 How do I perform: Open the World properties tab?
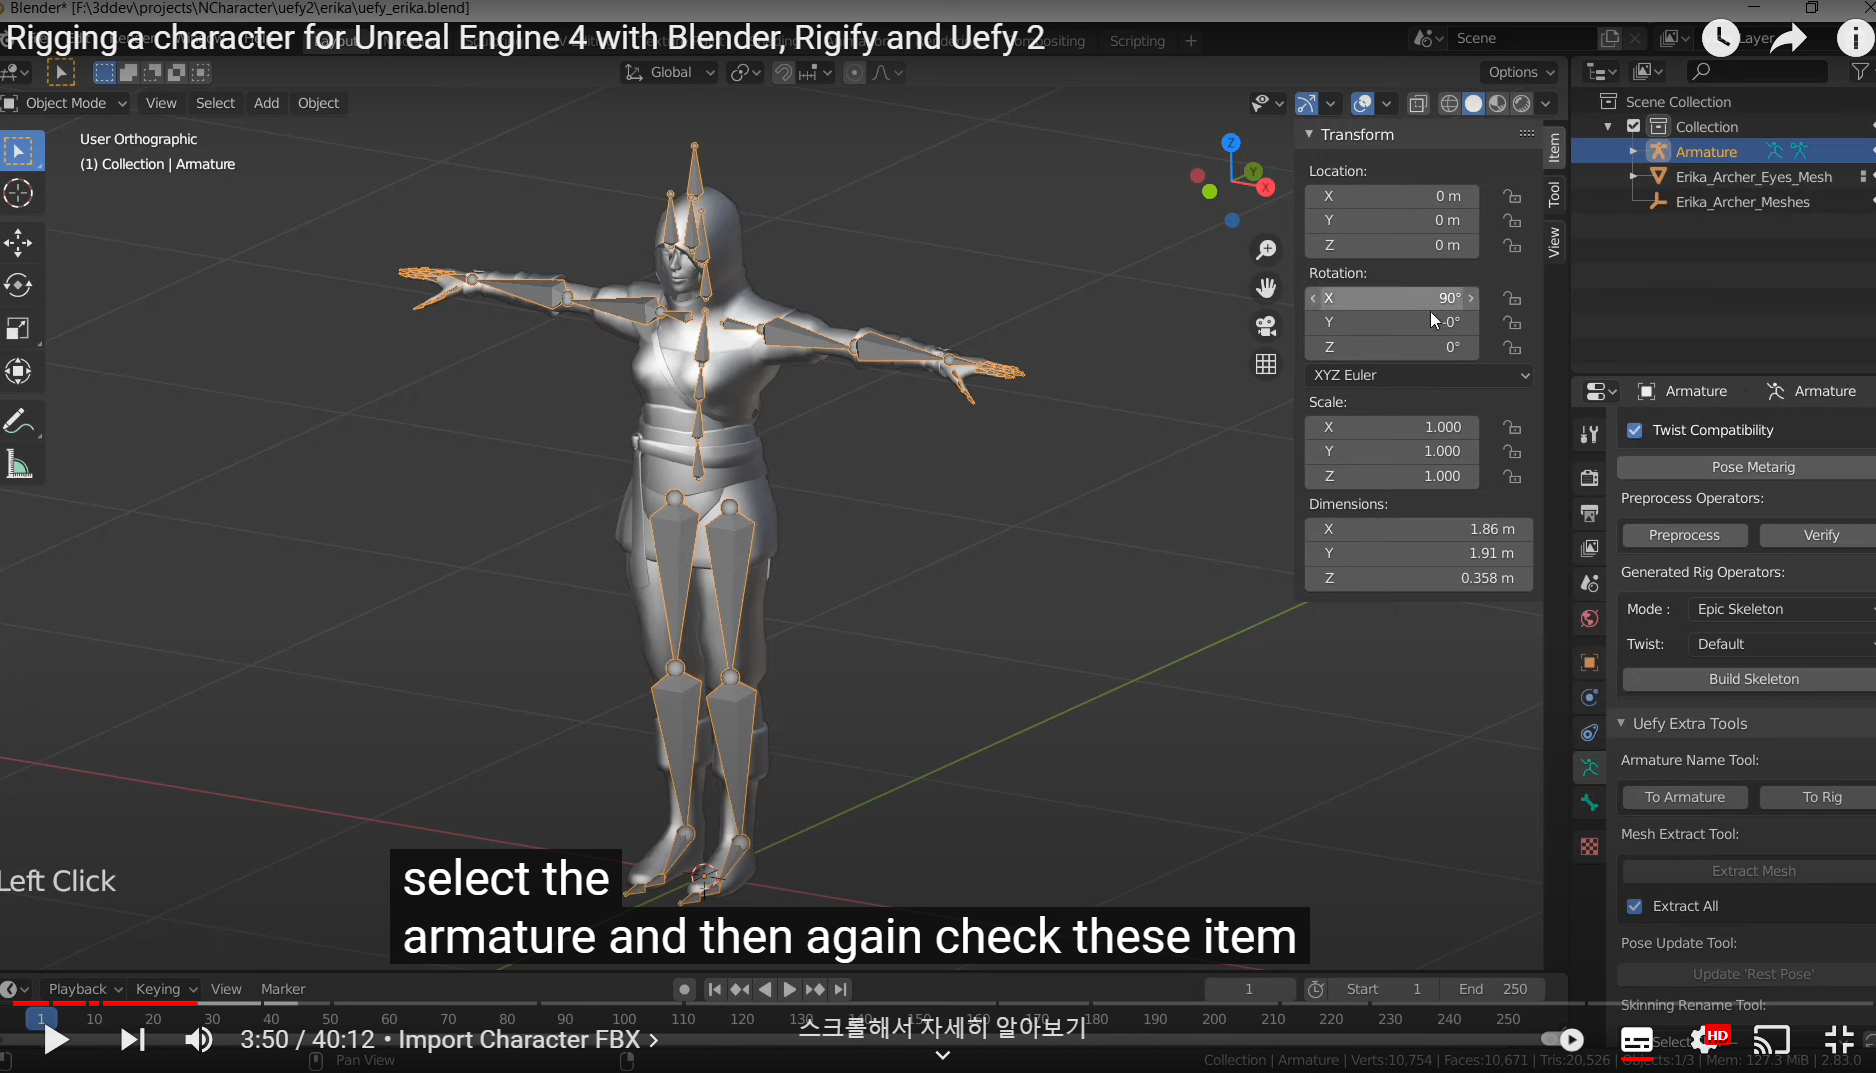tap(1589, 619)
